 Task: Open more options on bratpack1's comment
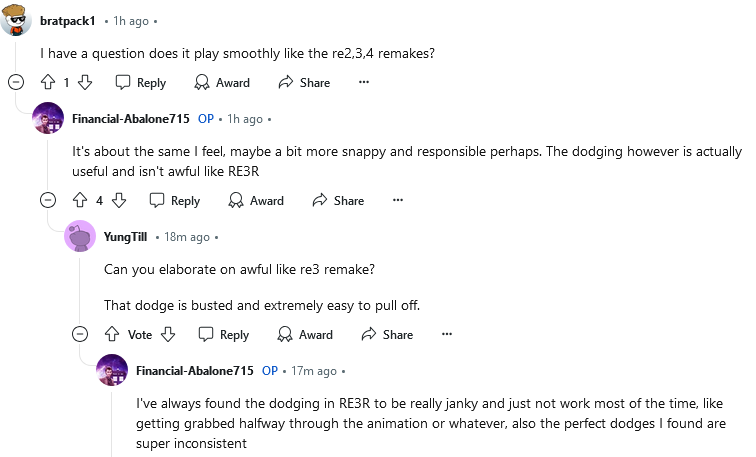(364, 82)
